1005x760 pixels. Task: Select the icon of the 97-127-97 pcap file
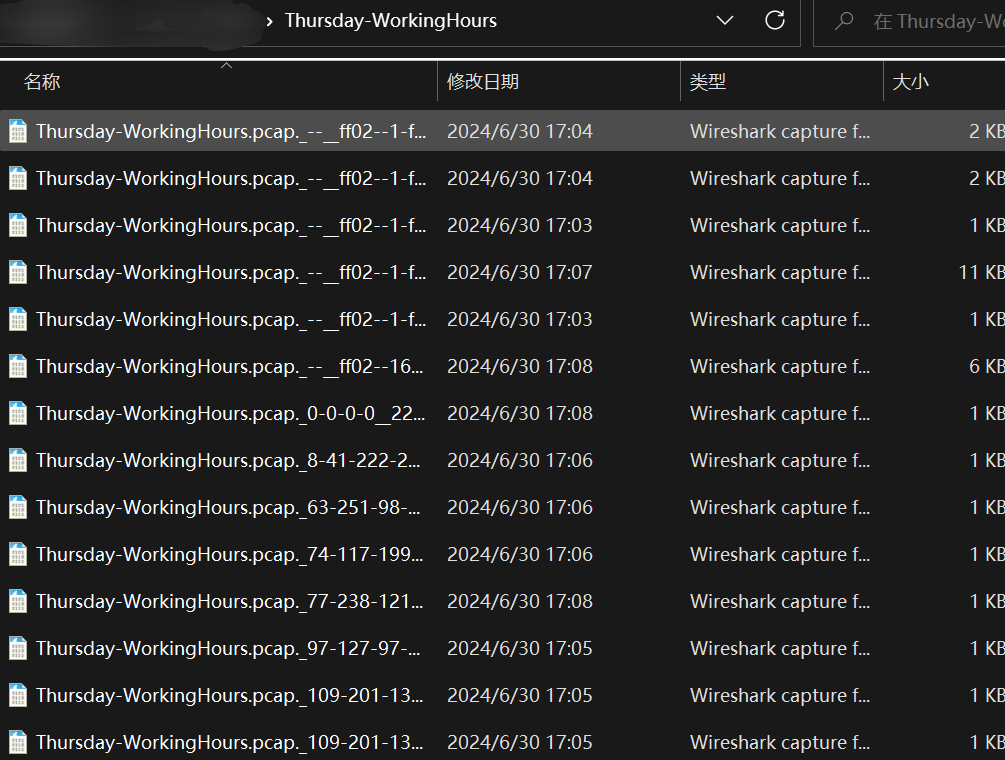click(18, 648)
